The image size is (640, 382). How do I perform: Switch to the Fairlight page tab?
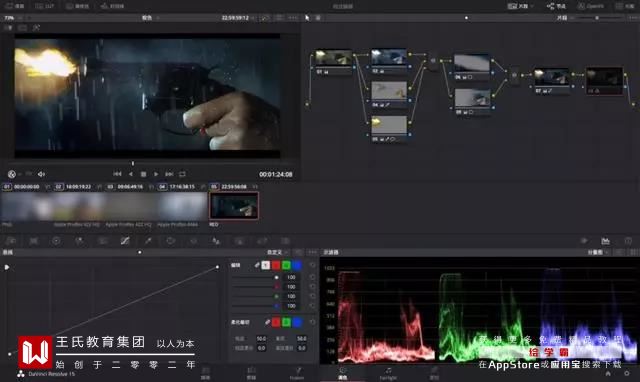pos(388,373)
